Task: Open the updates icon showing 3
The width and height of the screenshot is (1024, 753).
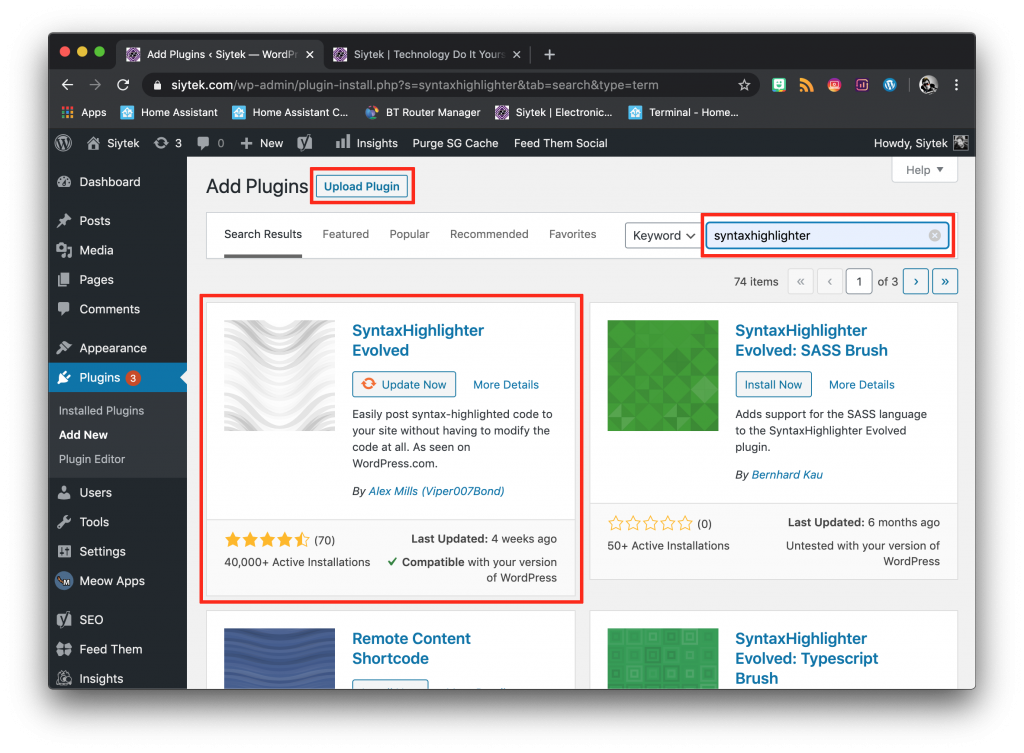Action: coord(168,143)
